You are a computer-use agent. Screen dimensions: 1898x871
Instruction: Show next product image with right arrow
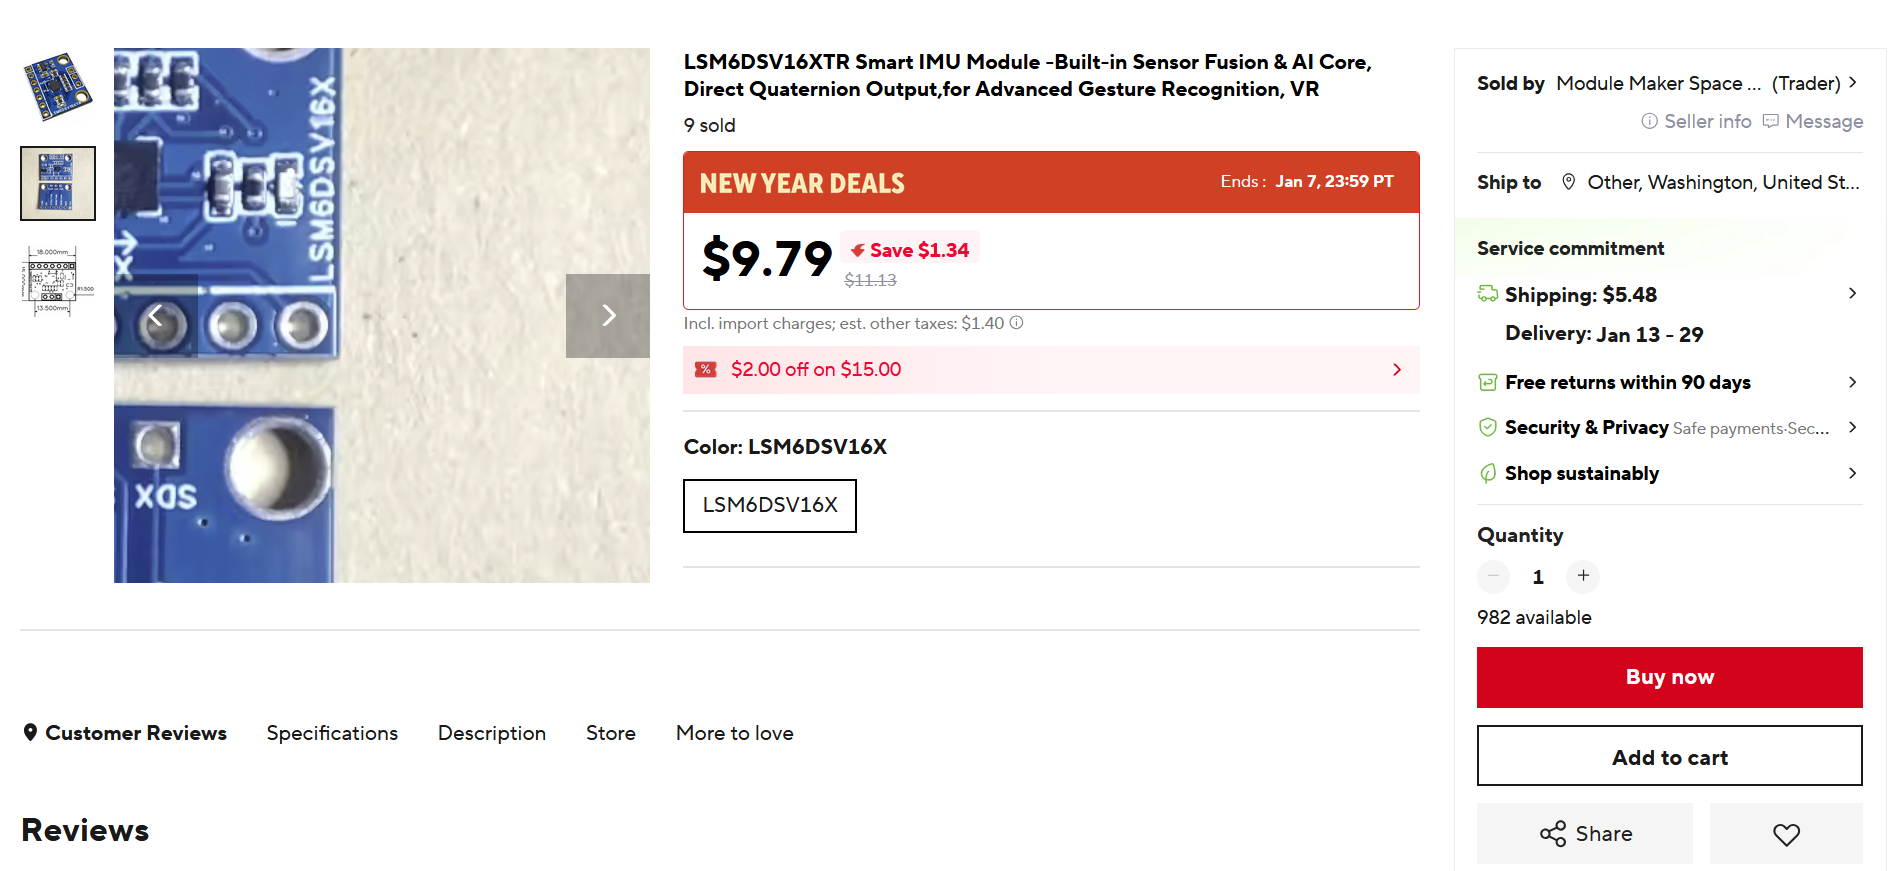pyautogui.click(x=608, y=316)
